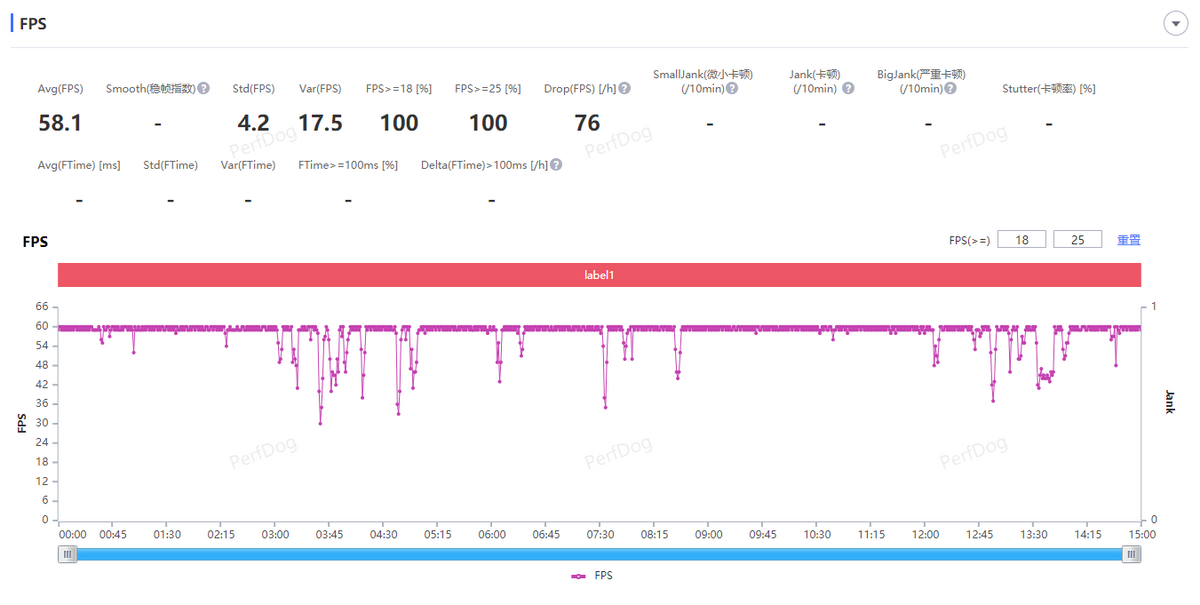
Task: Click the FTime>=100ms [%] label
Action: pyautogui.click(x=348, y=165)
